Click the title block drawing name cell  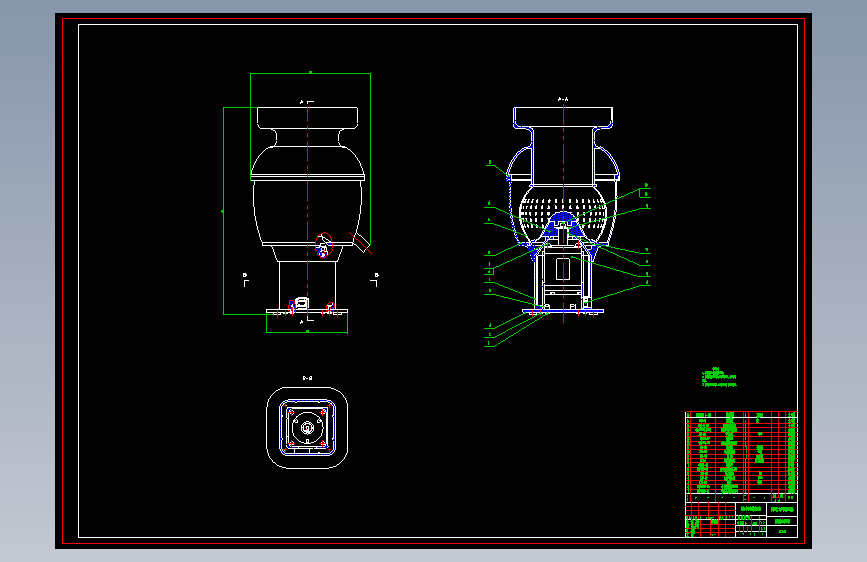[751, 509]
